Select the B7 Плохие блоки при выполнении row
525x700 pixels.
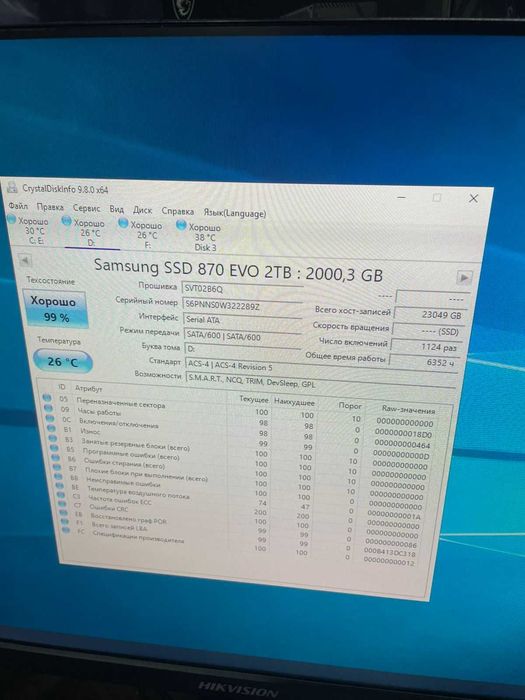point(239,481)
